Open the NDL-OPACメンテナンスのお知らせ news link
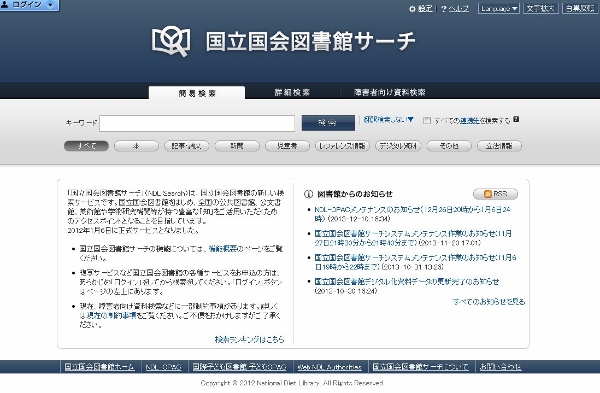The image size is (600, 393). [412, 214]
